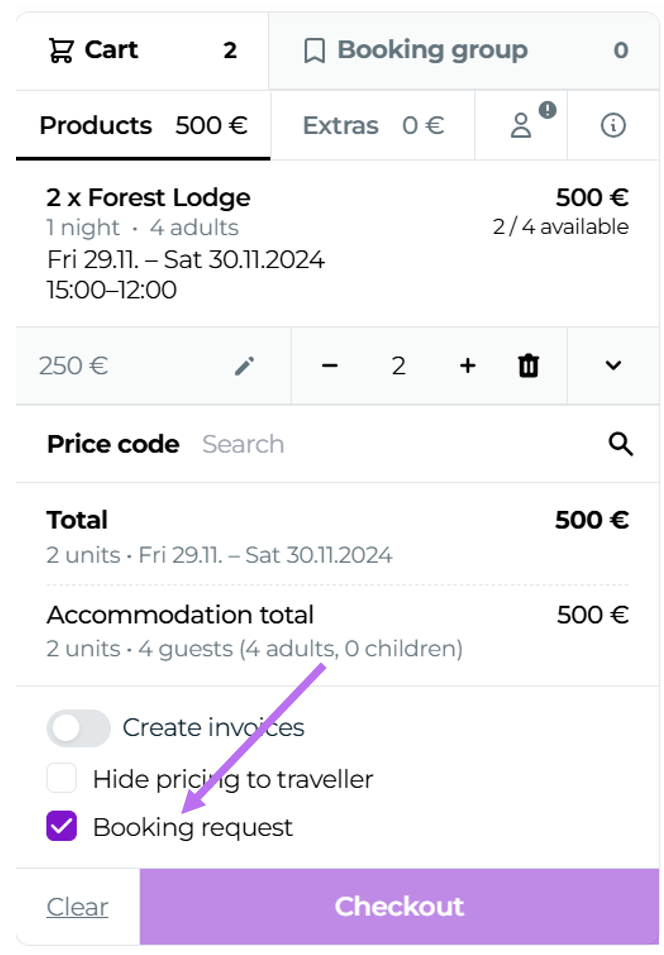The width and height of the screenshot is (664, 955).
Task: Uncheck the Booking request checkbox
Action: [x=62, y=827]
